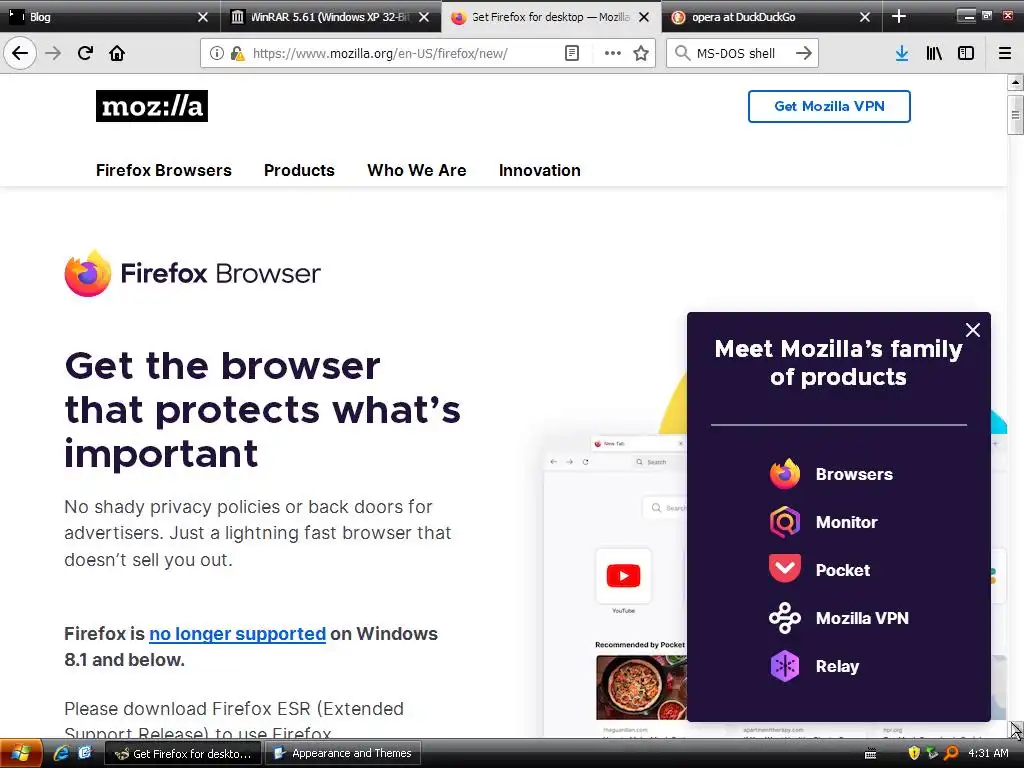Click the Mozilla VPN nodes icon
This screenshot has height=768, width=1024.
click(x=784, y=618)
